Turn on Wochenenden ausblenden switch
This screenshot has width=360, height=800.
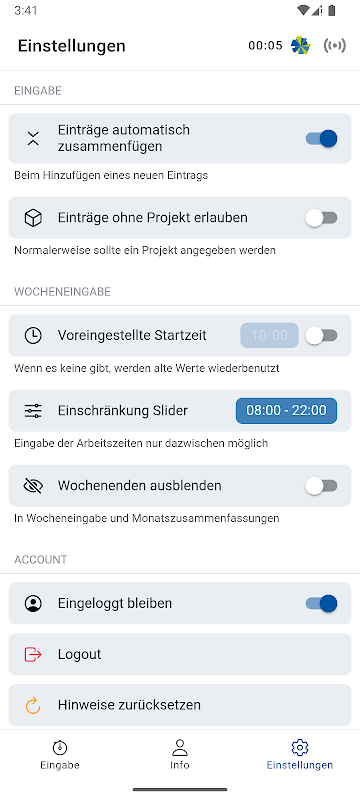pyautogui.click(x=322, y=486)
